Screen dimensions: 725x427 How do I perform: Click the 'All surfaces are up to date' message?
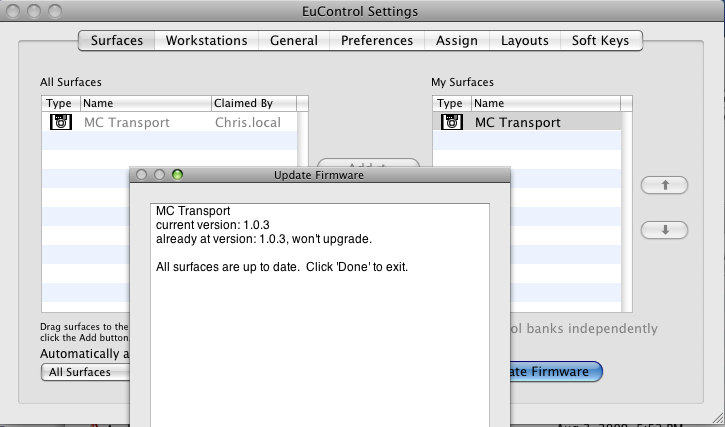point(282,267)
